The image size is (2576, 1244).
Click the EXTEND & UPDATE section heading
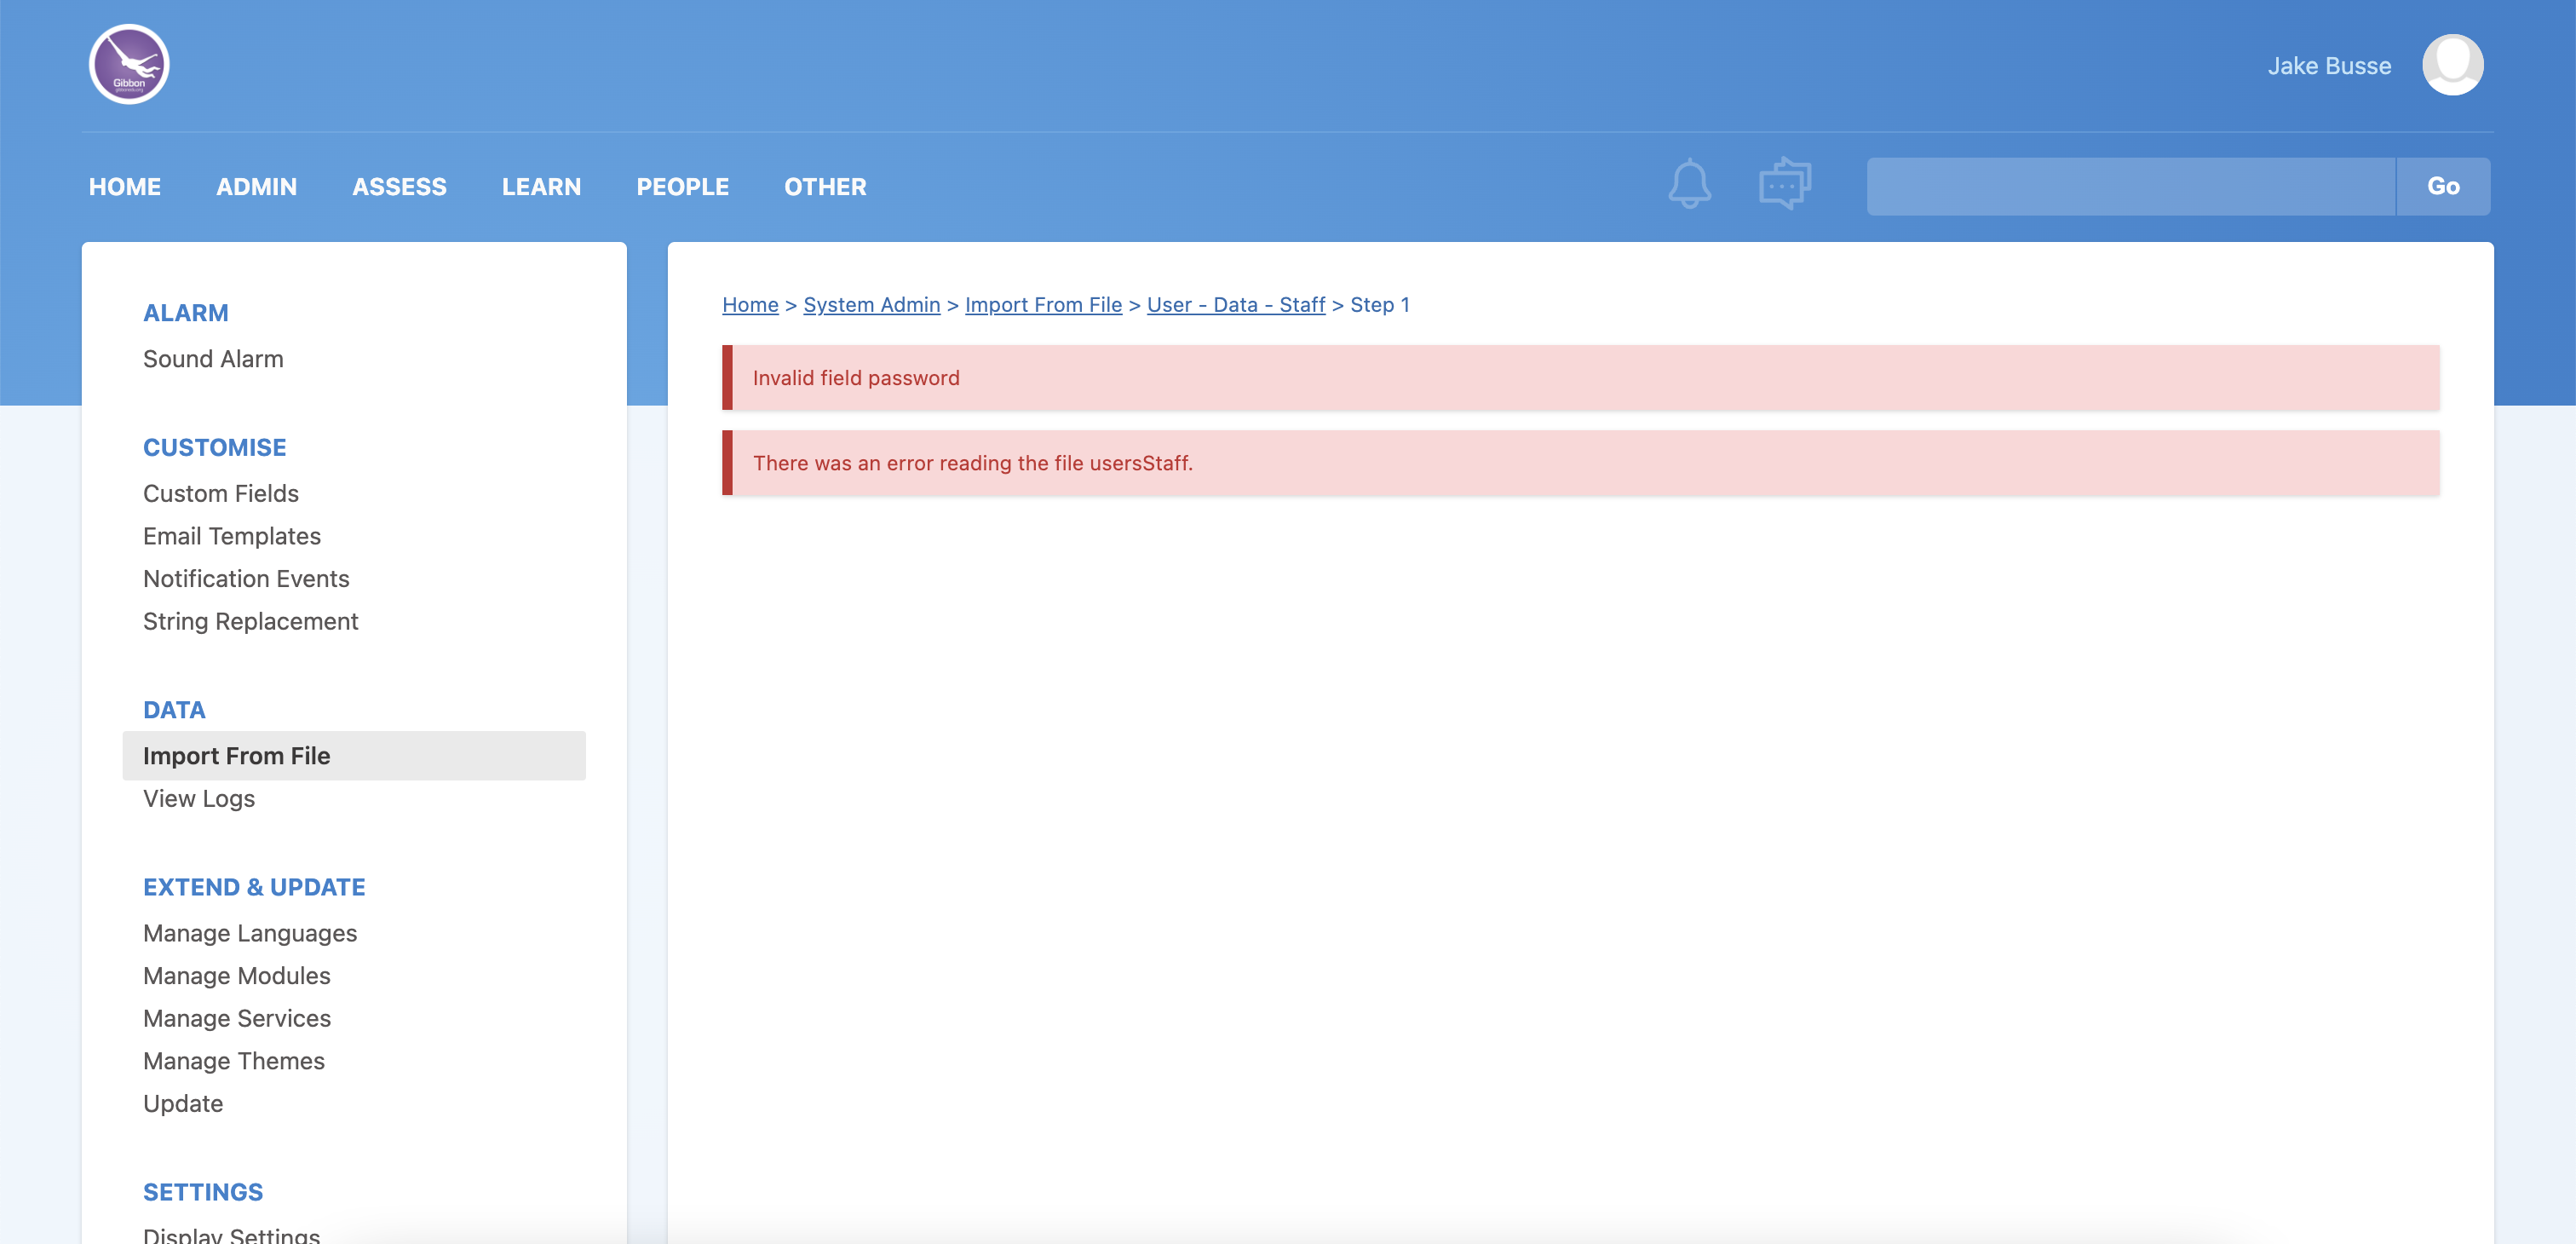click(254, 887)
